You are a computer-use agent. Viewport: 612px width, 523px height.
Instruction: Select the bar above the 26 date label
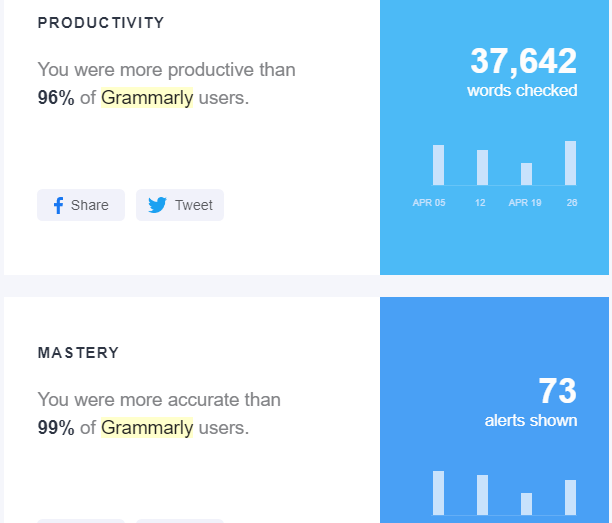[x=570, y=163]
